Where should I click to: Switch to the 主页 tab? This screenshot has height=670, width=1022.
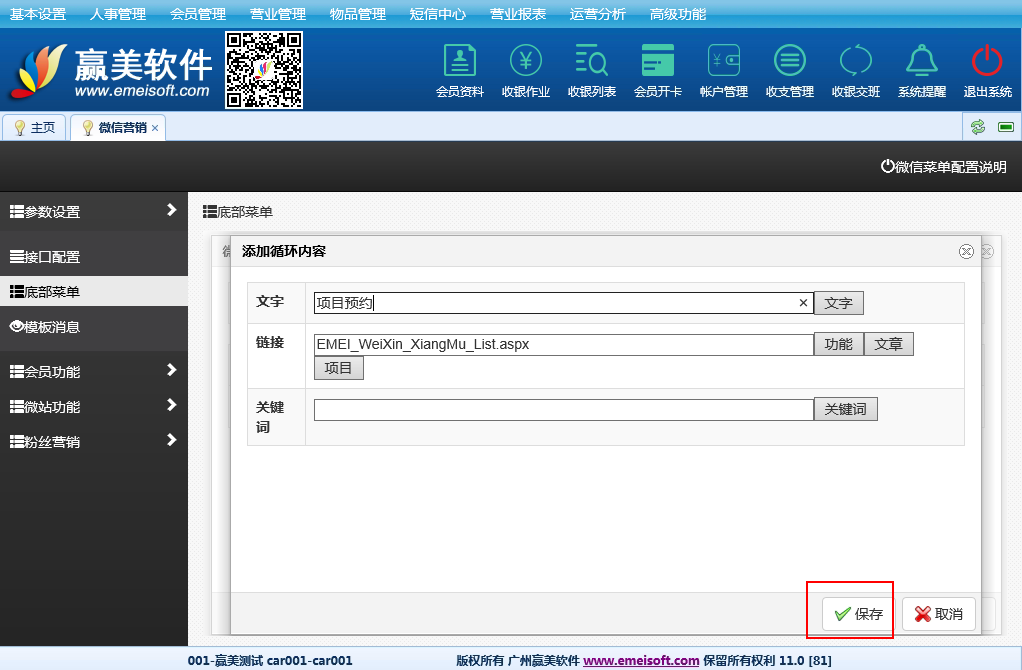[35, 128]
